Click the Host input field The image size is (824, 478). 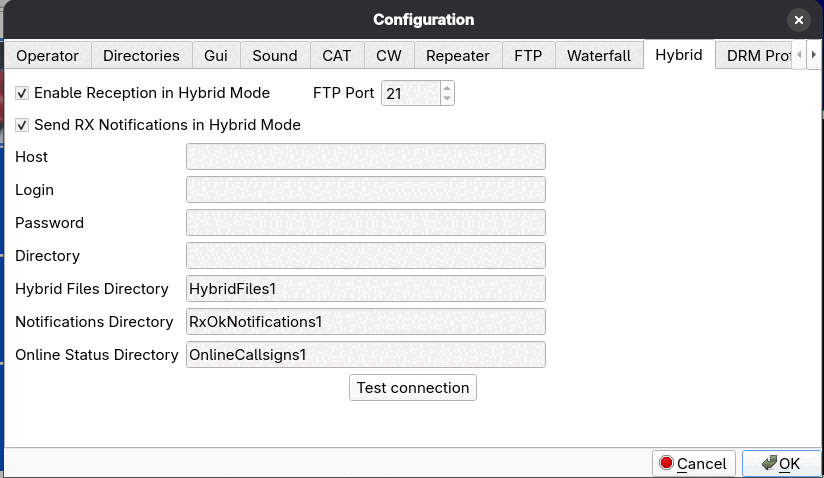point(366,157)
